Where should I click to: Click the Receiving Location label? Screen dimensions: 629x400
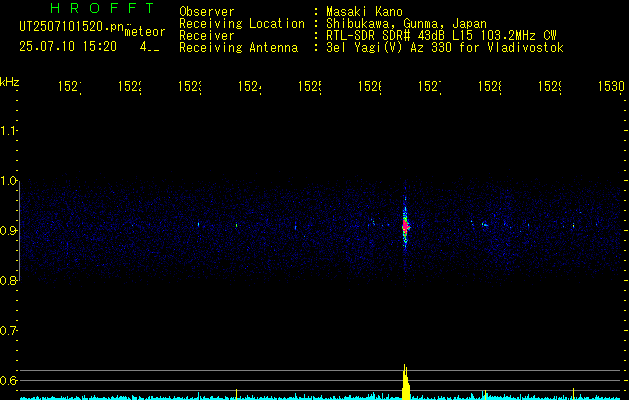pos(242,24)
